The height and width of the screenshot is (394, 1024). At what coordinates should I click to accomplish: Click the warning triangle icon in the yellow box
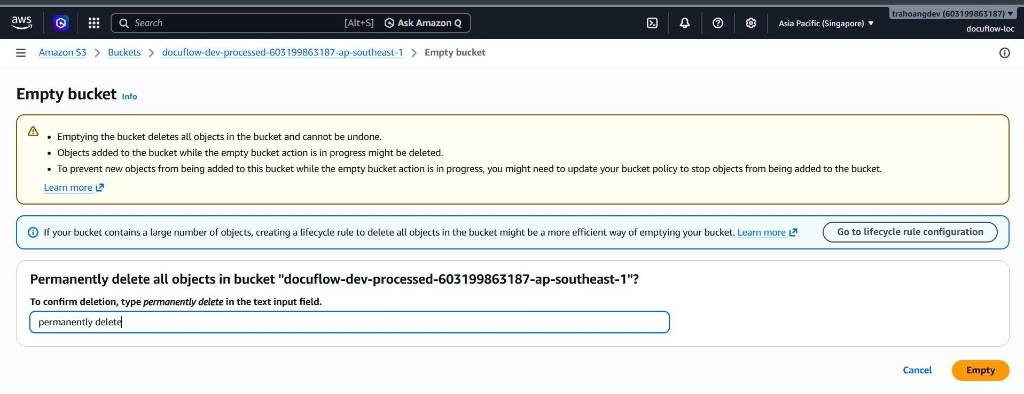(x=33, y=131)
